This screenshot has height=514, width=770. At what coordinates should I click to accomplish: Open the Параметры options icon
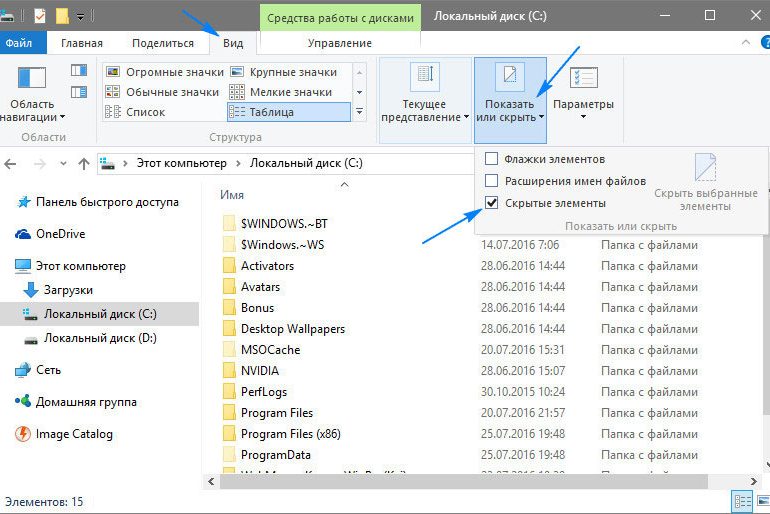(583, 79)
